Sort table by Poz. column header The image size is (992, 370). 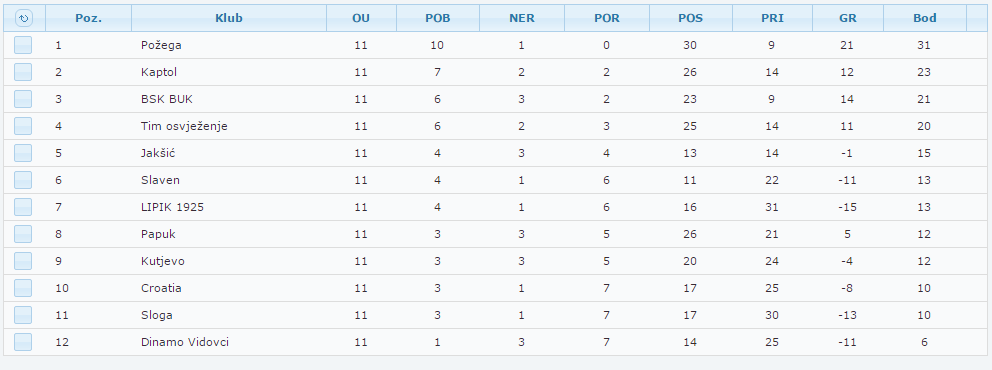[x=89, y=18]
